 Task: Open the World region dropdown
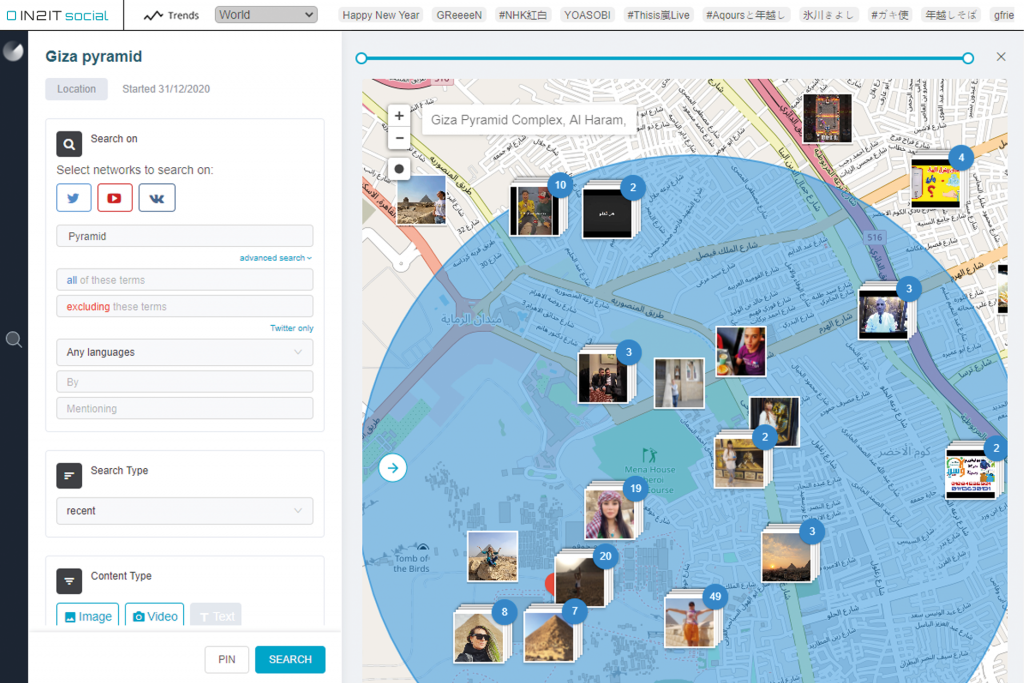coord(266,15)
